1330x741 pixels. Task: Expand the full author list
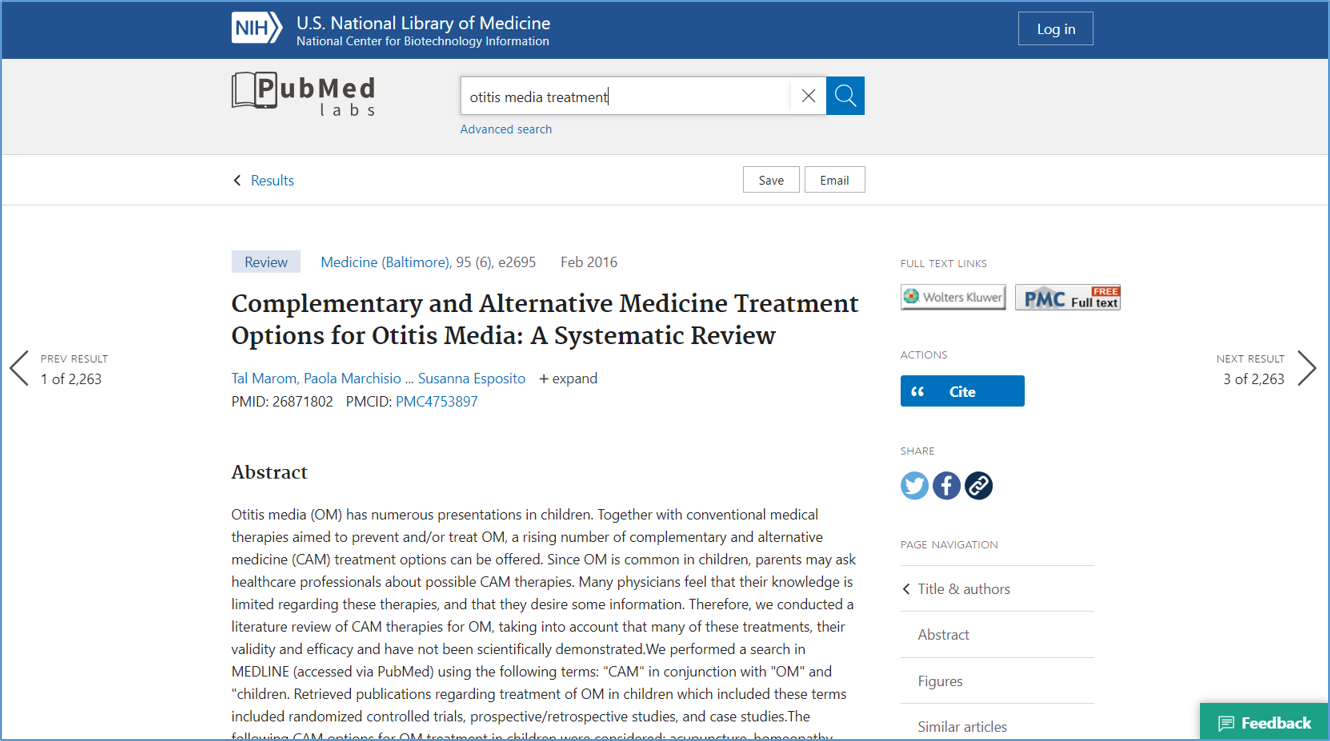point(569,378)
